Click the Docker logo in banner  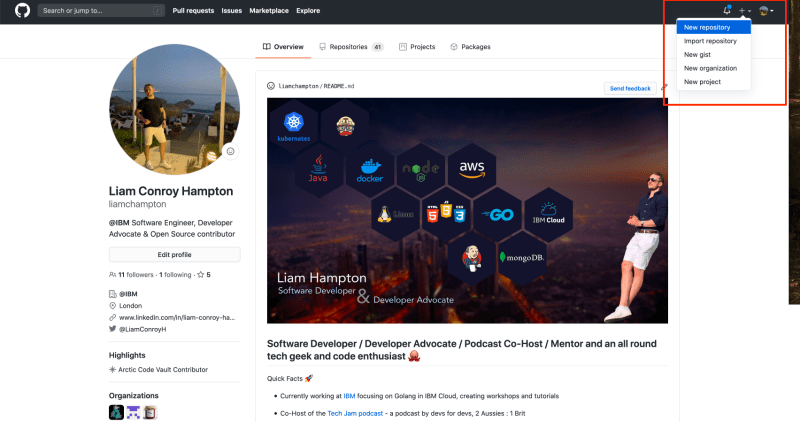pos(370,171)
